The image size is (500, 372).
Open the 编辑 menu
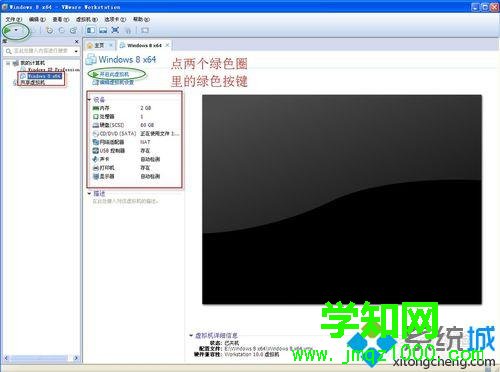pyautogui.click(x=37, y=19)
